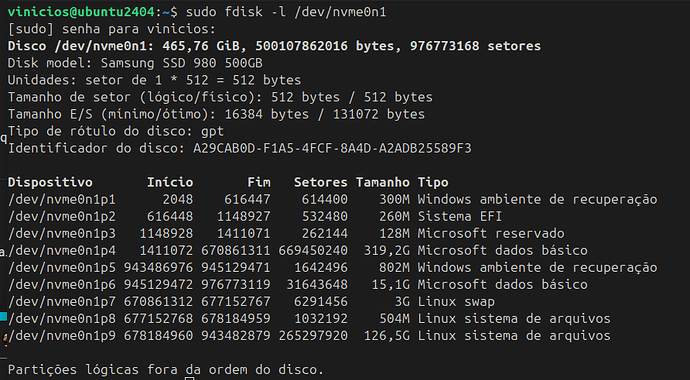Click the 126,5G size value

[x=387, y=336]
